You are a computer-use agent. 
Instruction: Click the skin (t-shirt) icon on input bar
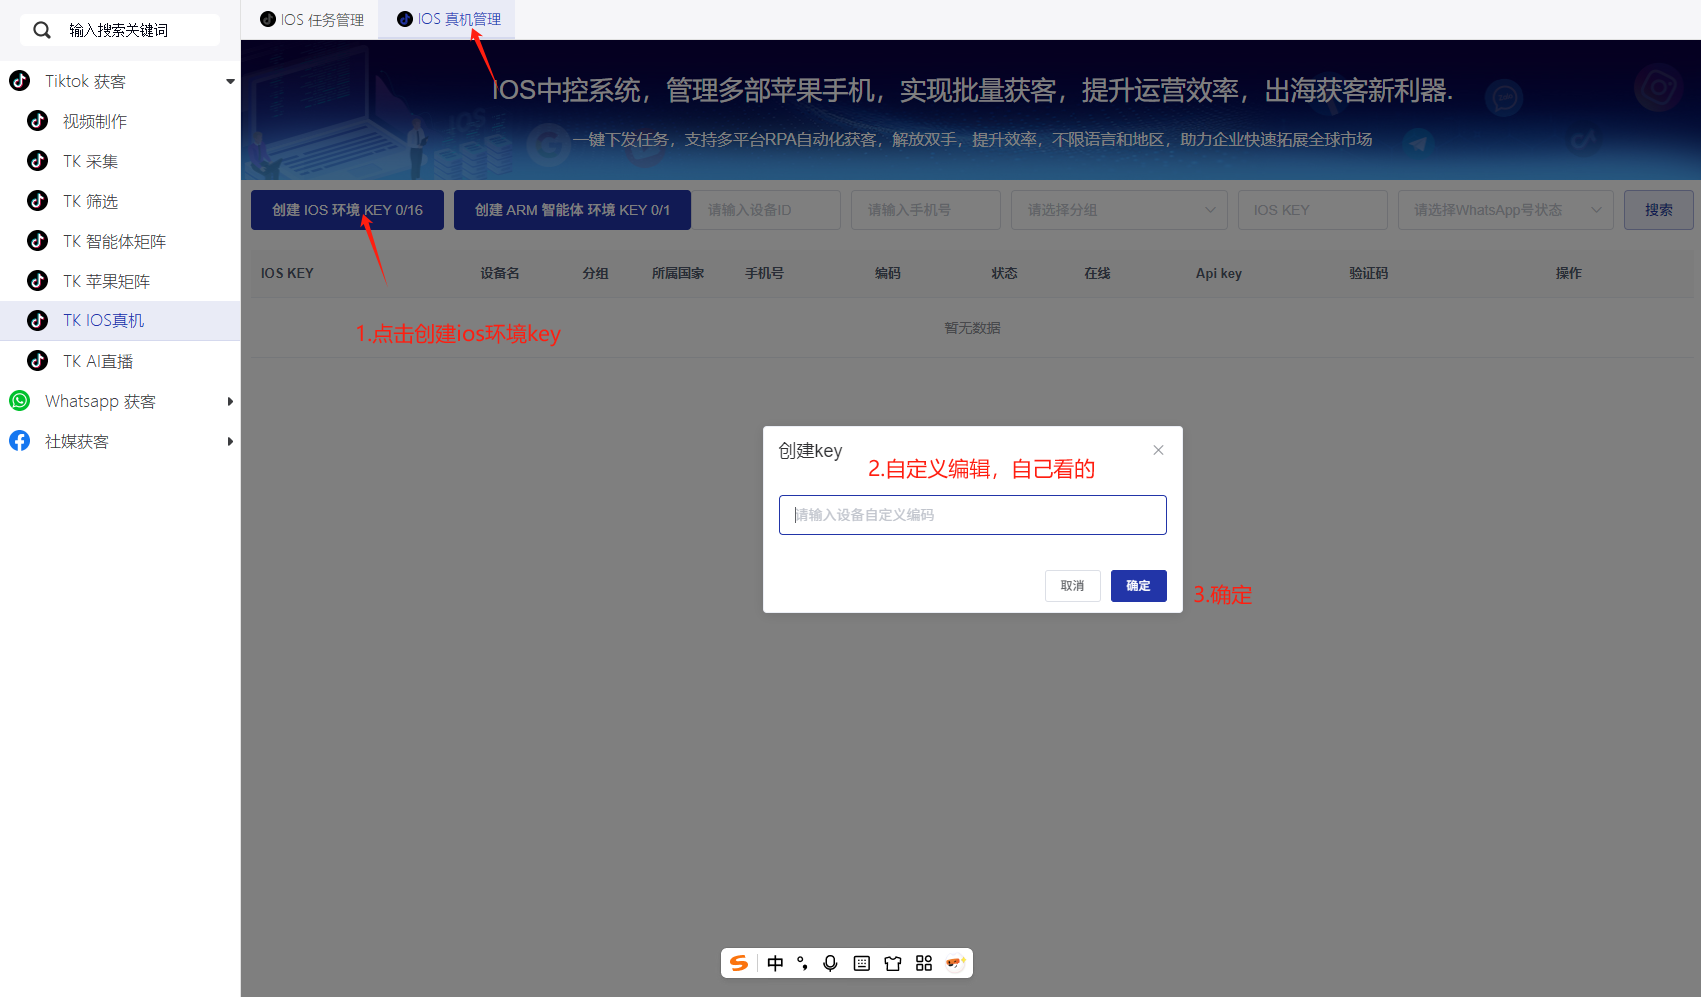(x=892, y=963)
